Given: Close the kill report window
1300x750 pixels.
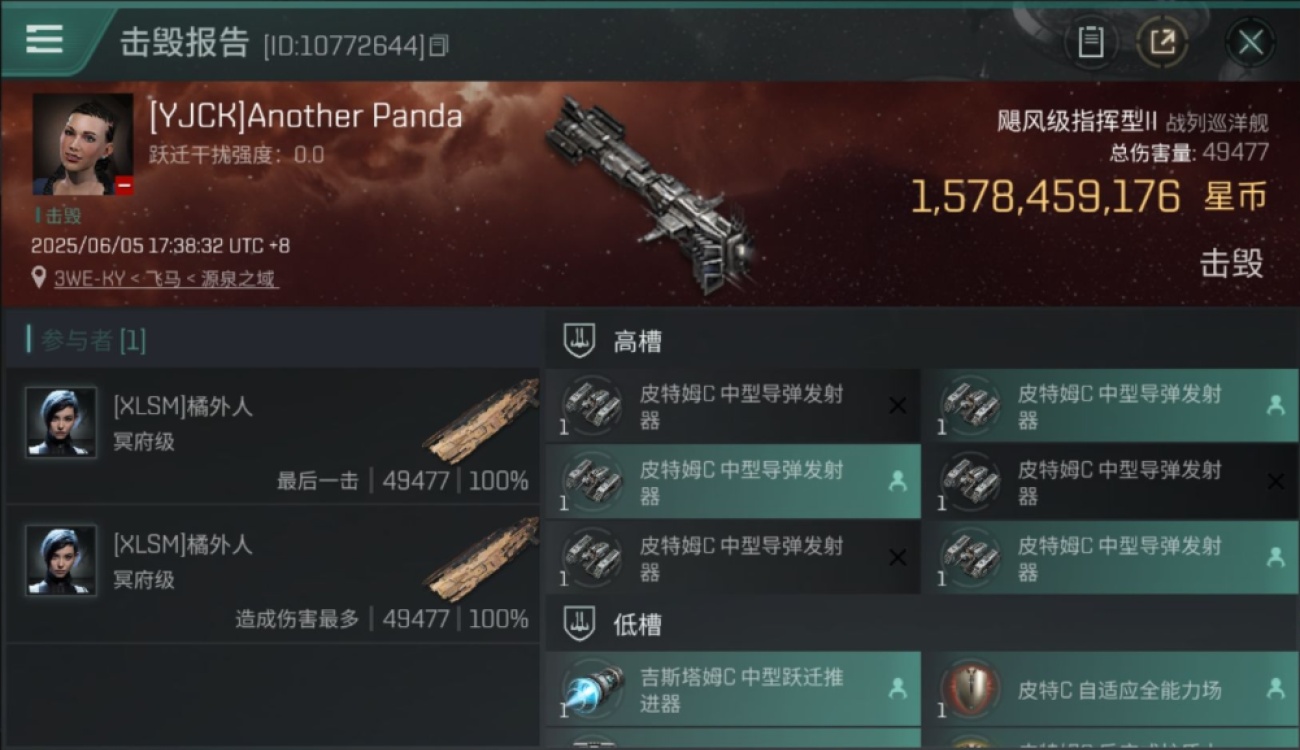Looking at the screenshot, I should pyautogui.click(x=1250, y=42).
